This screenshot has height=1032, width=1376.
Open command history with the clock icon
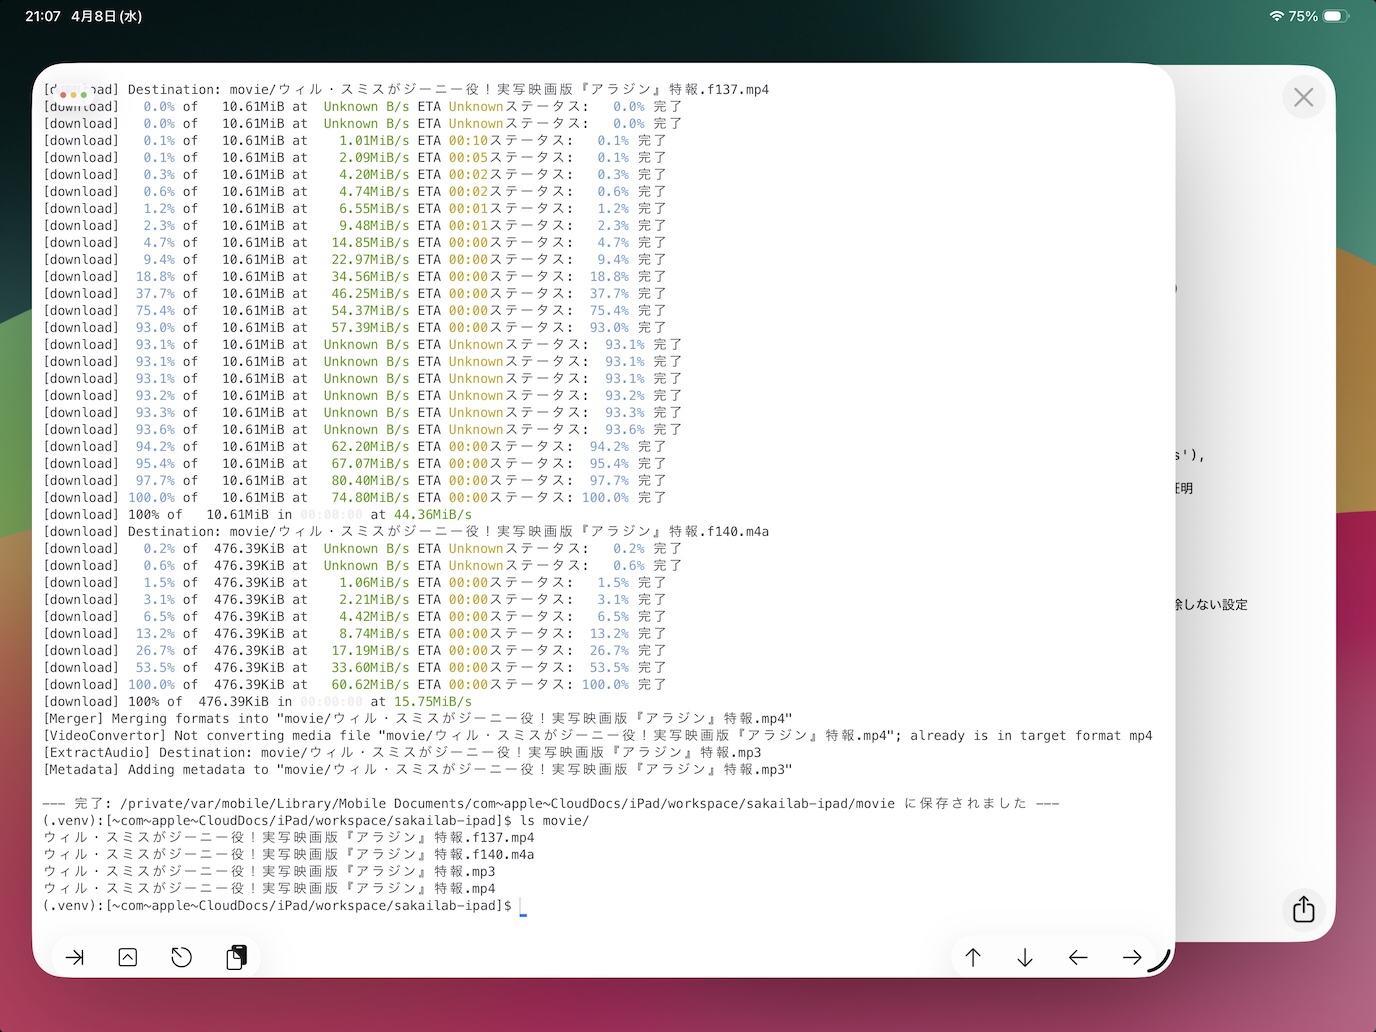pyautogui.click(x=181, y=957)
